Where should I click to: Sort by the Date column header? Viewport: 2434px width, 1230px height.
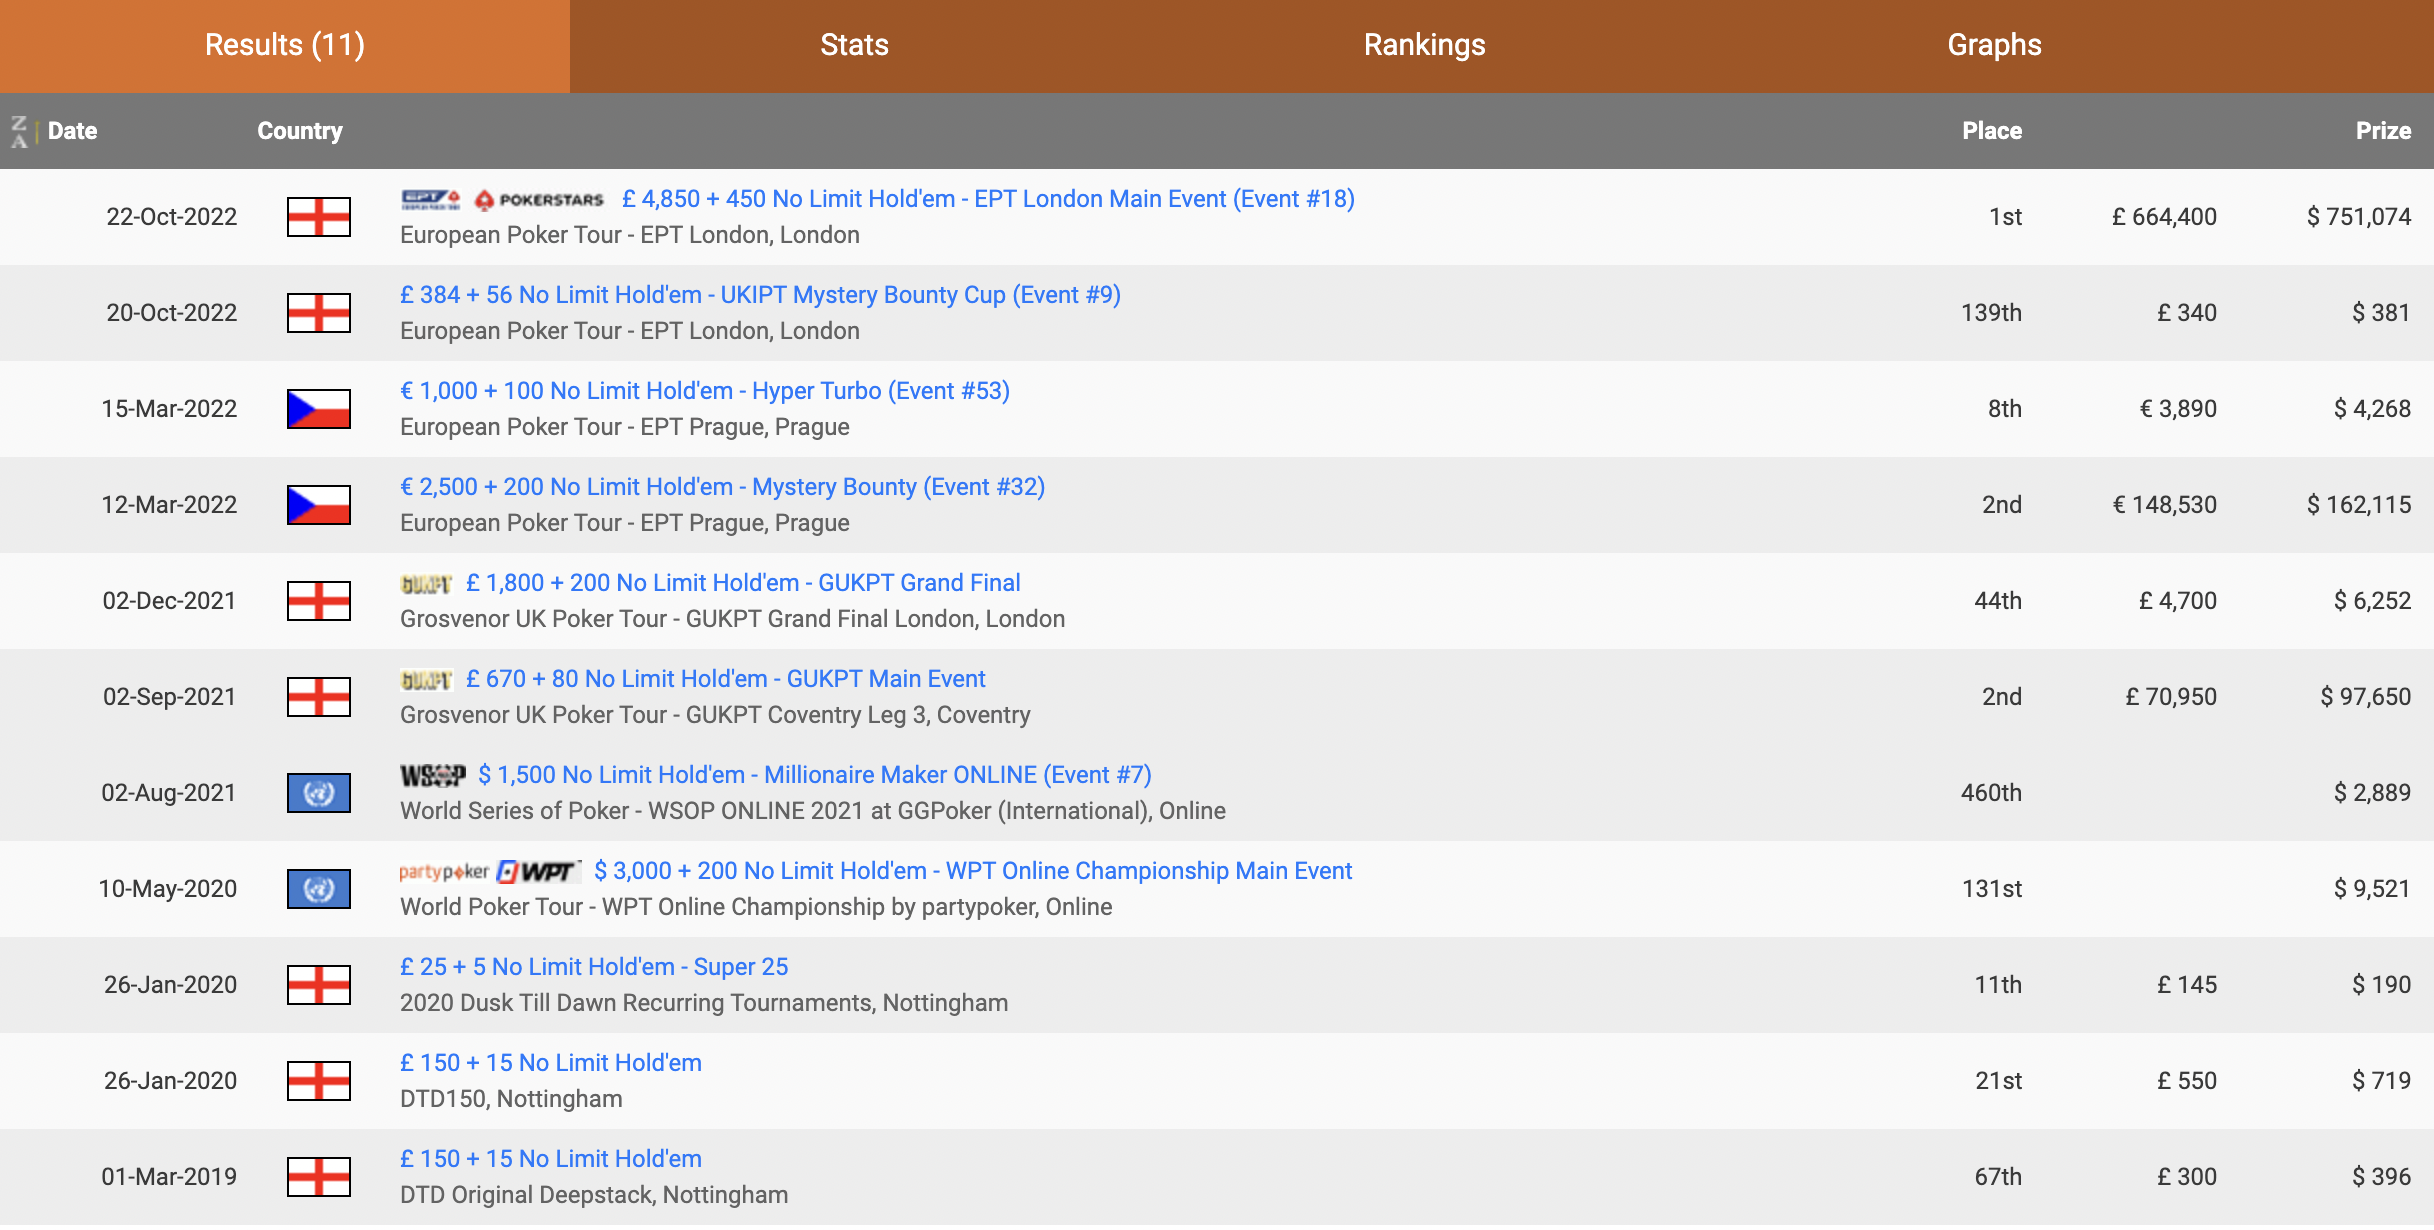click(72, 131)
